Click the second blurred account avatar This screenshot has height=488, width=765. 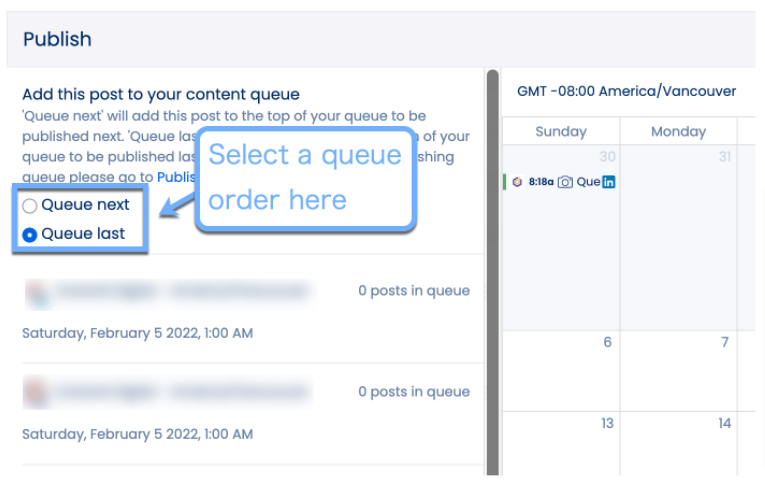[35, 391]
